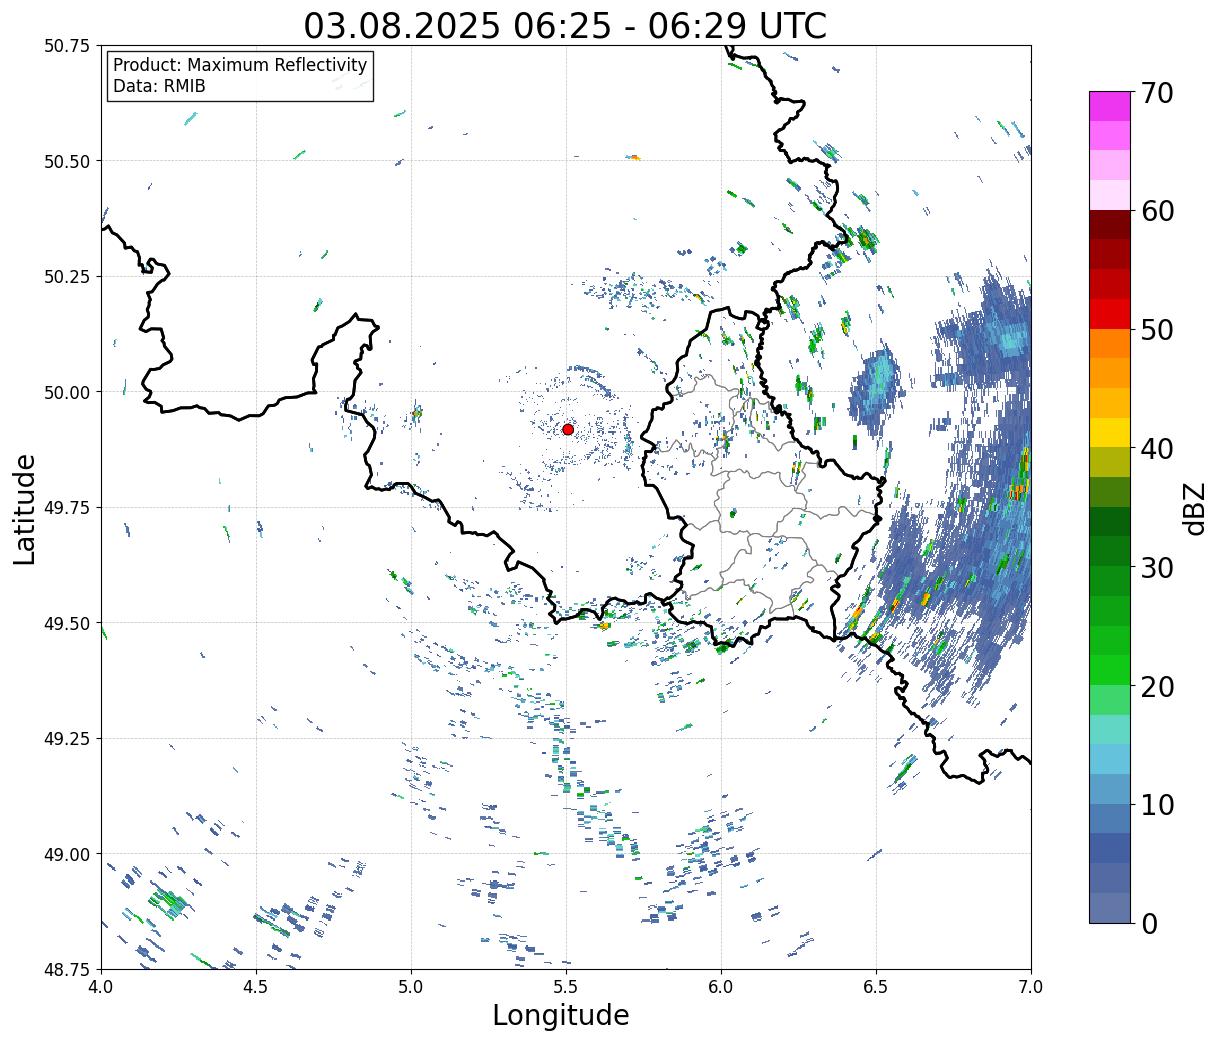
Task: Click the colorbar tick label 10
Action: 1156,804
